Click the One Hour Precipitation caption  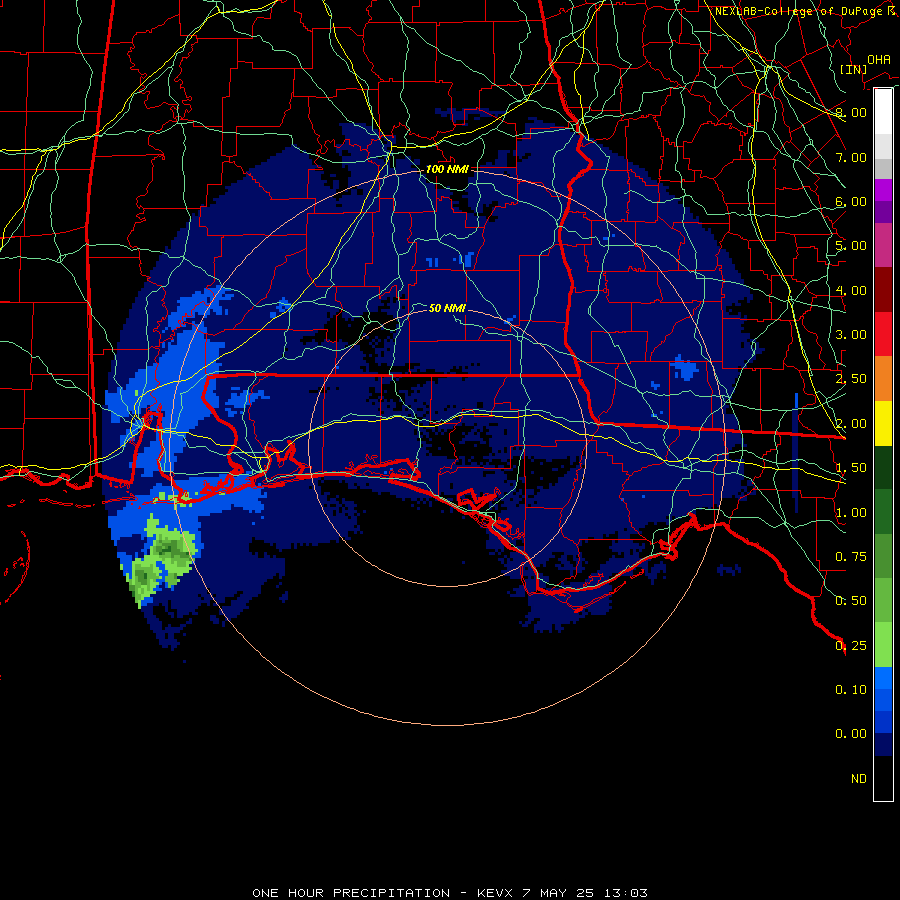coord(449,893)
